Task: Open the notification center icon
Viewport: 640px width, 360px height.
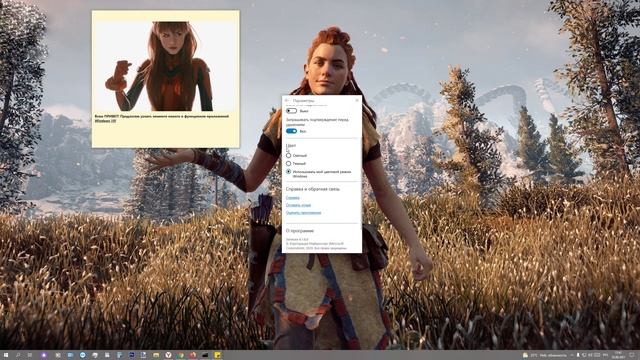Action: tap(631, 356)
